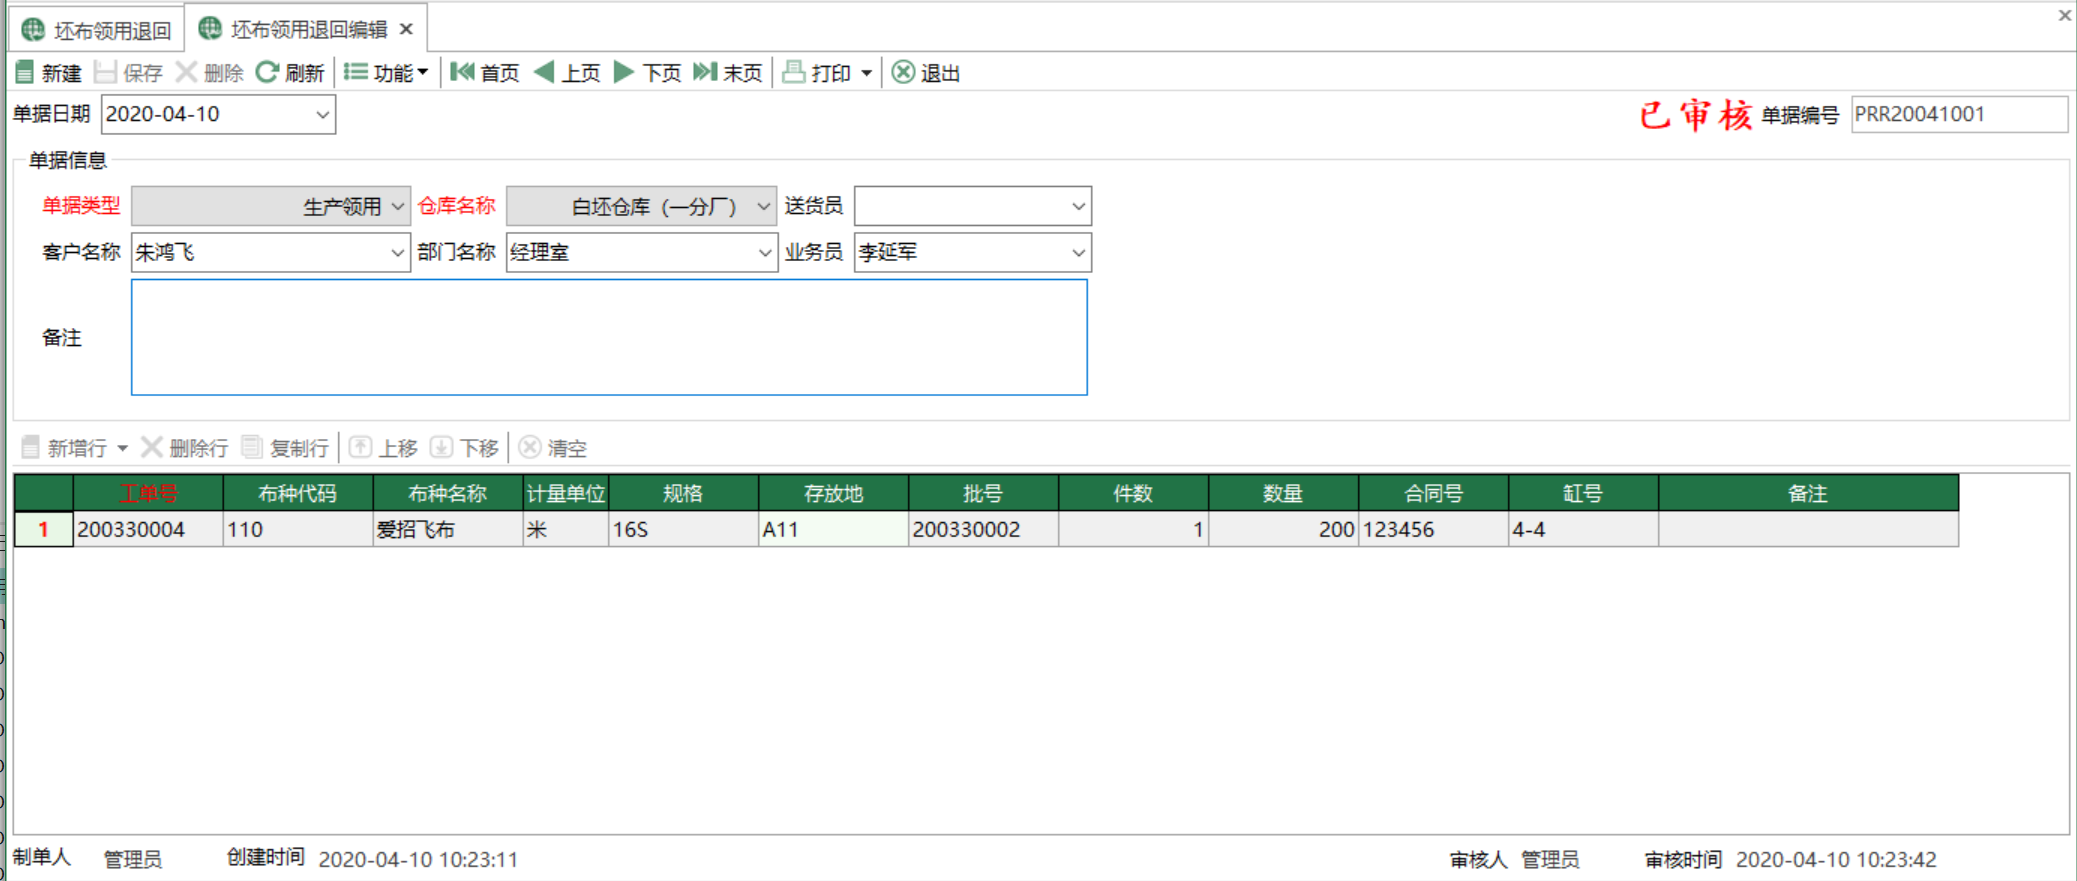Expand the 单据类型 dropdown

coord(397,206)
